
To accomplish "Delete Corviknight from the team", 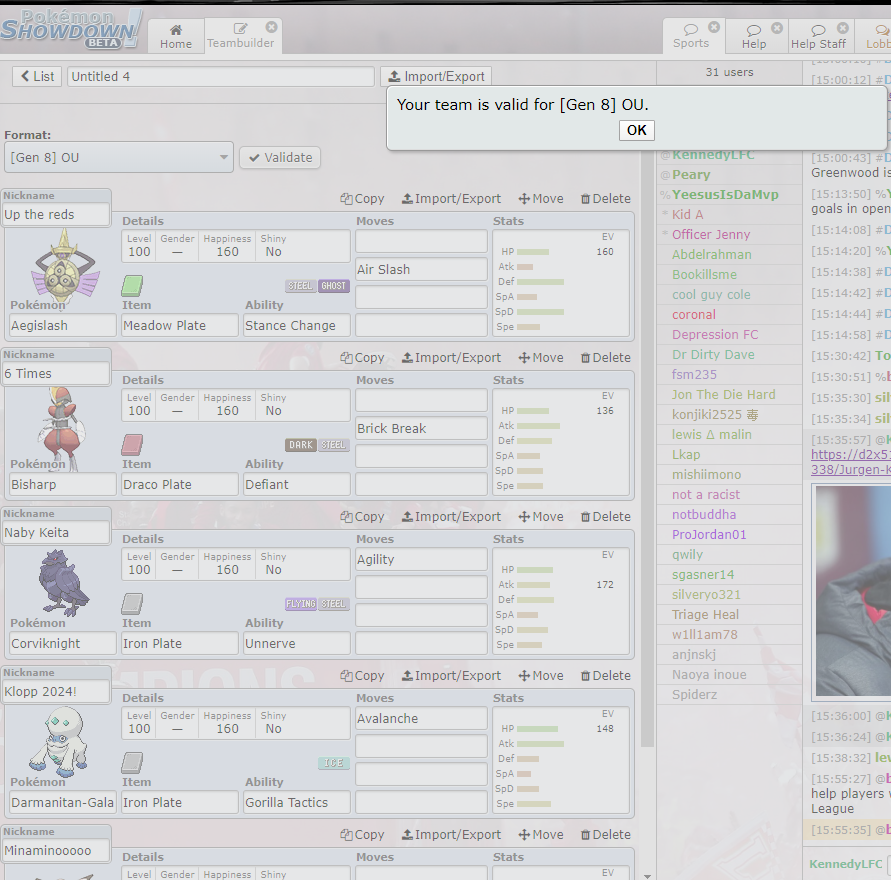I will pos(606,517).
